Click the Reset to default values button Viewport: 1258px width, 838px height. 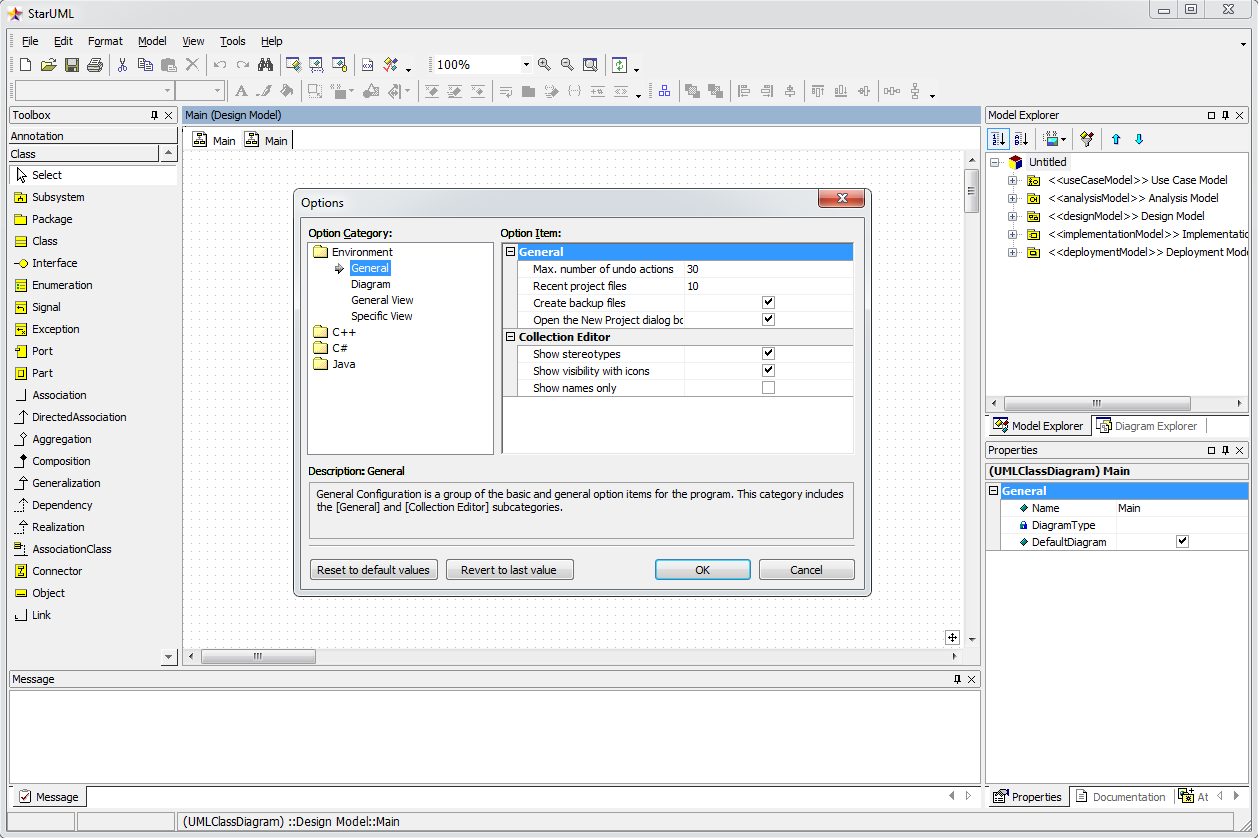373,570
